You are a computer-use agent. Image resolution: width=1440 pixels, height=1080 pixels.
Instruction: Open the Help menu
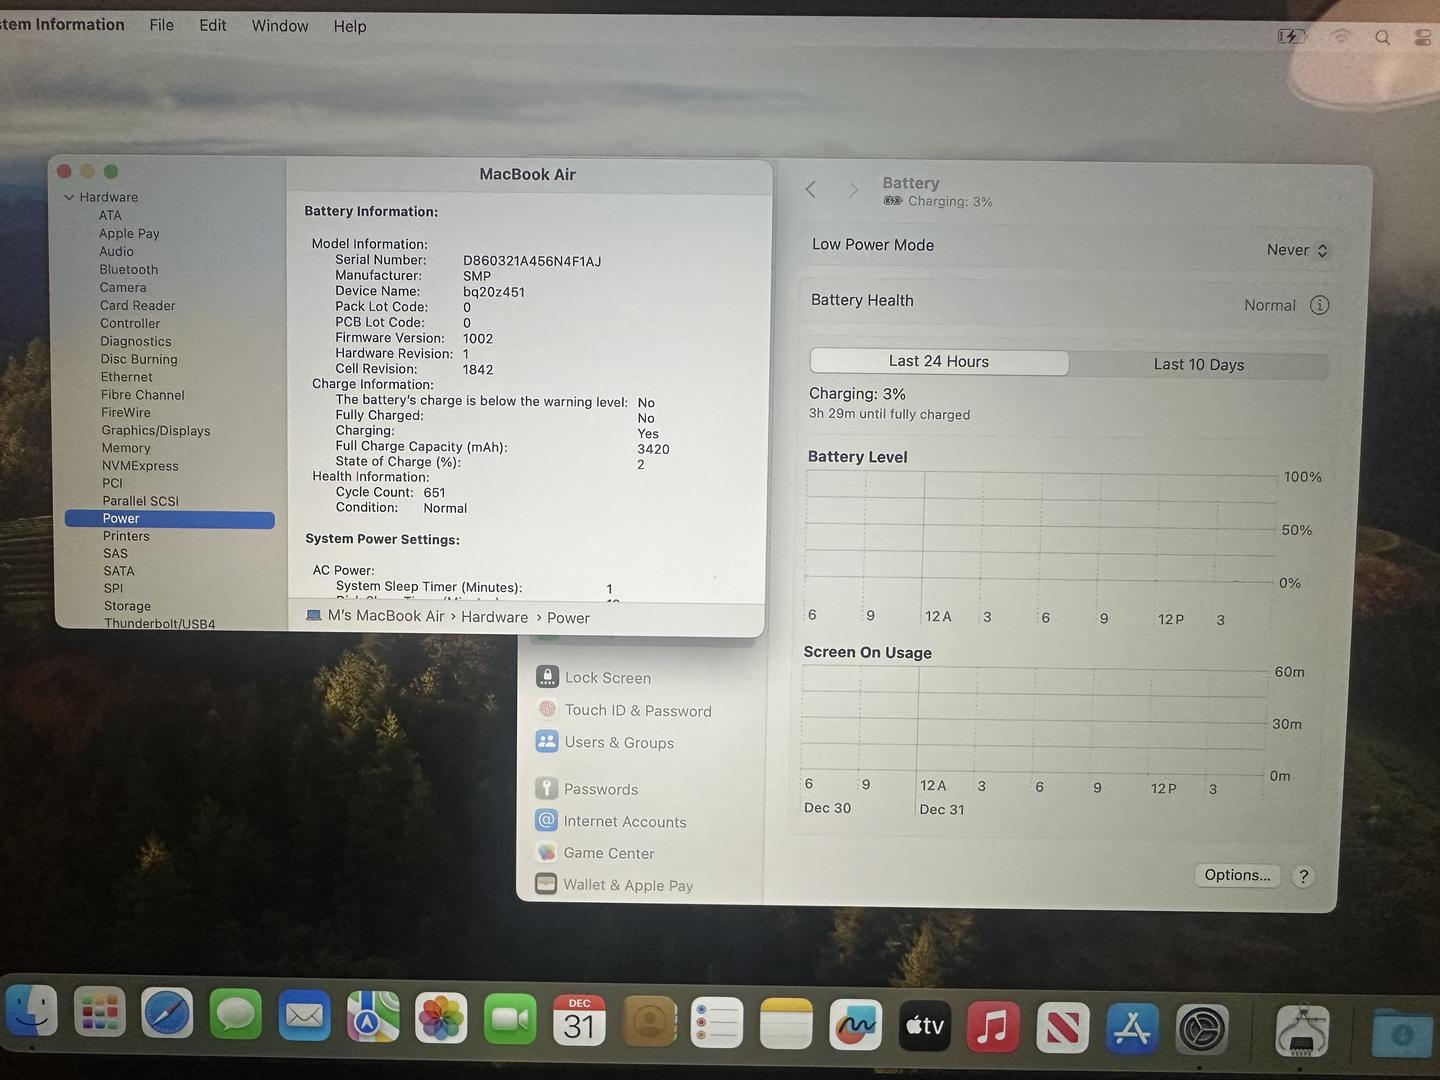[x=349, y=26]
